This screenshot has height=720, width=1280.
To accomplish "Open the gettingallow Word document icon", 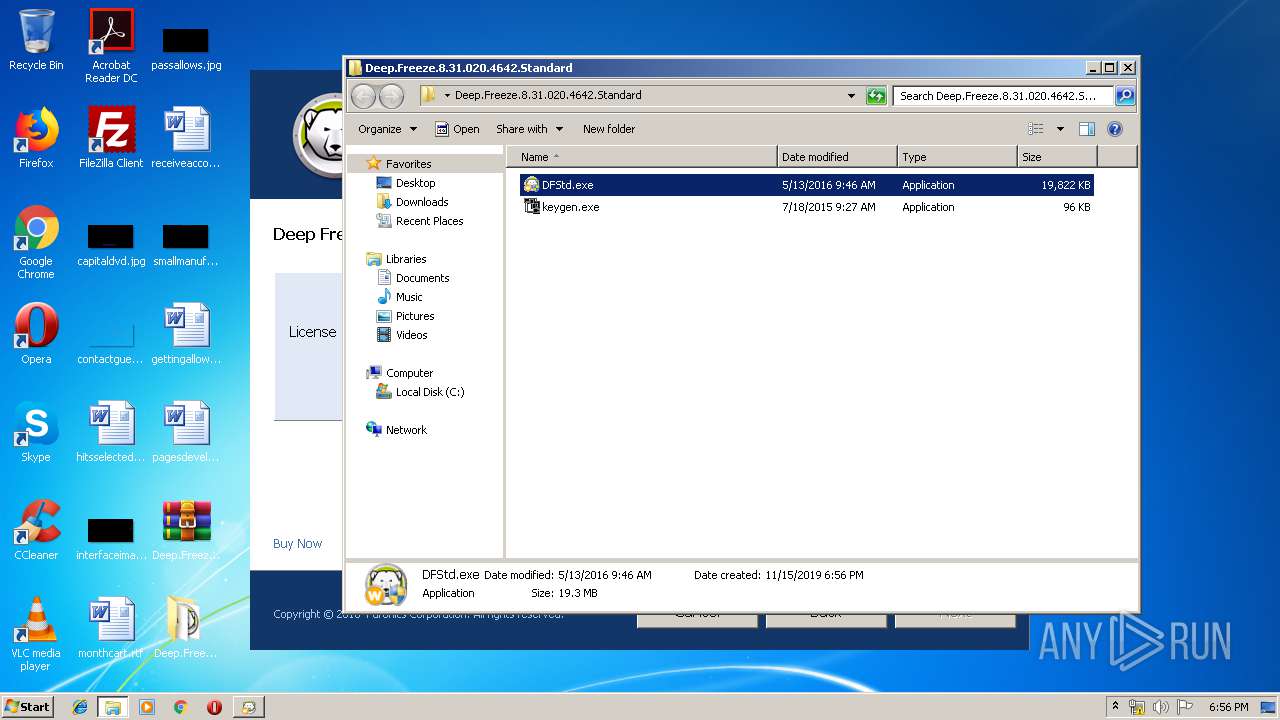I will pos(186,334).
